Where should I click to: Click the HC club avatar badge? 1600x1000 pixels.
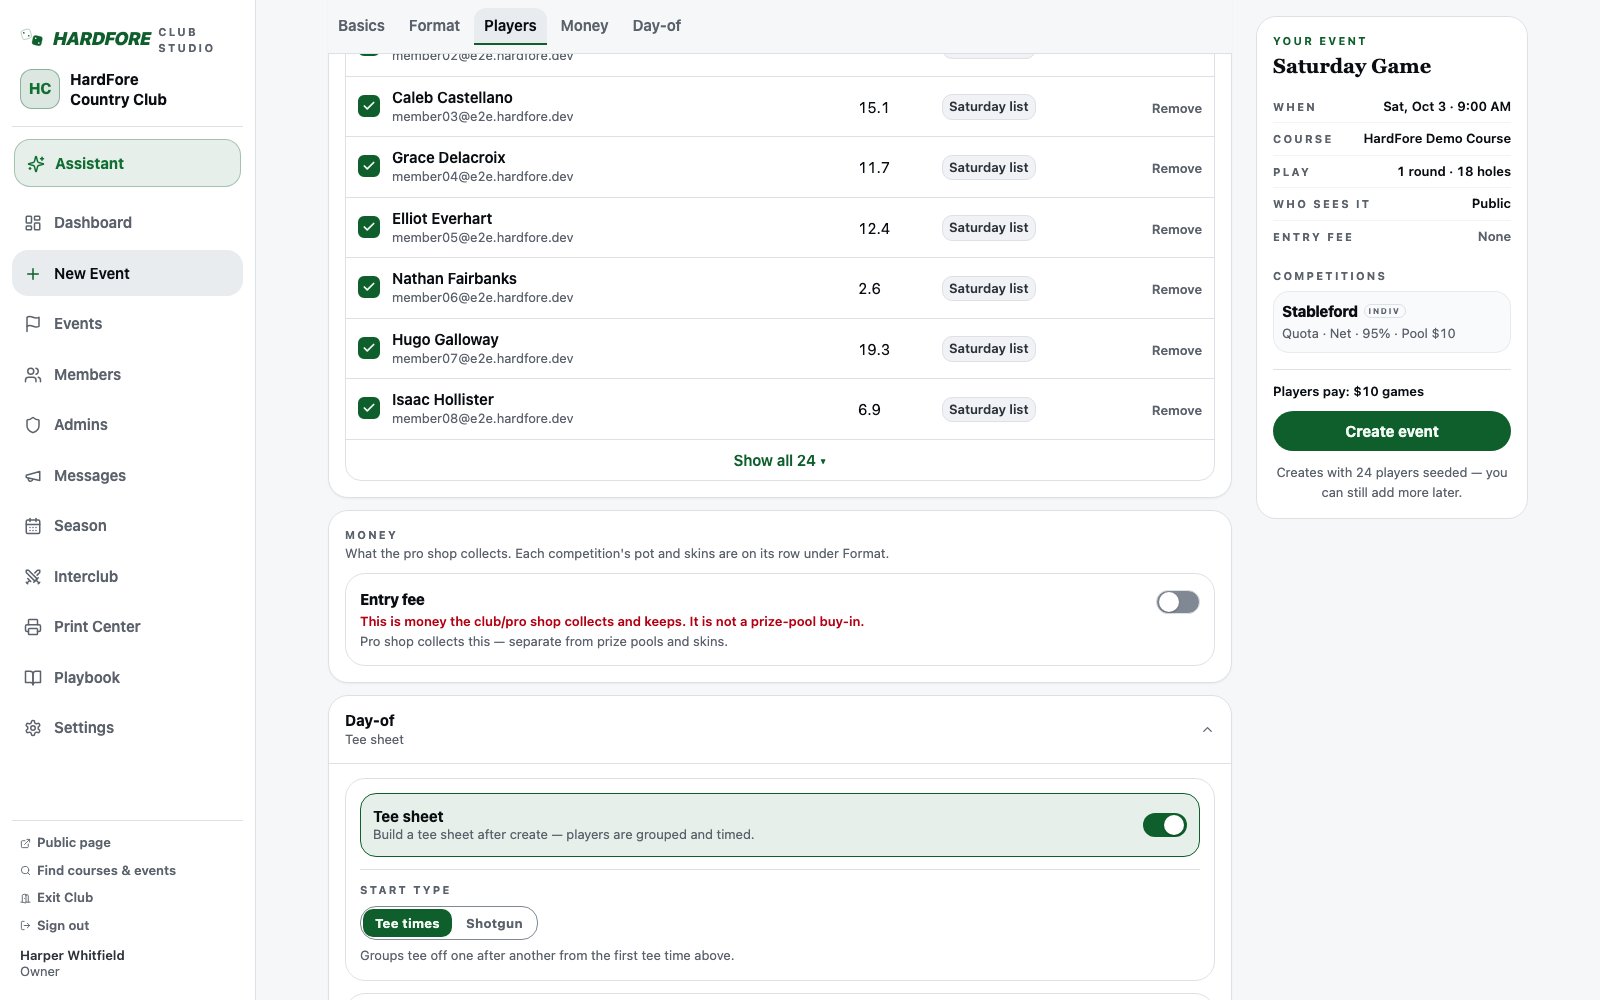tap(40, 89)
